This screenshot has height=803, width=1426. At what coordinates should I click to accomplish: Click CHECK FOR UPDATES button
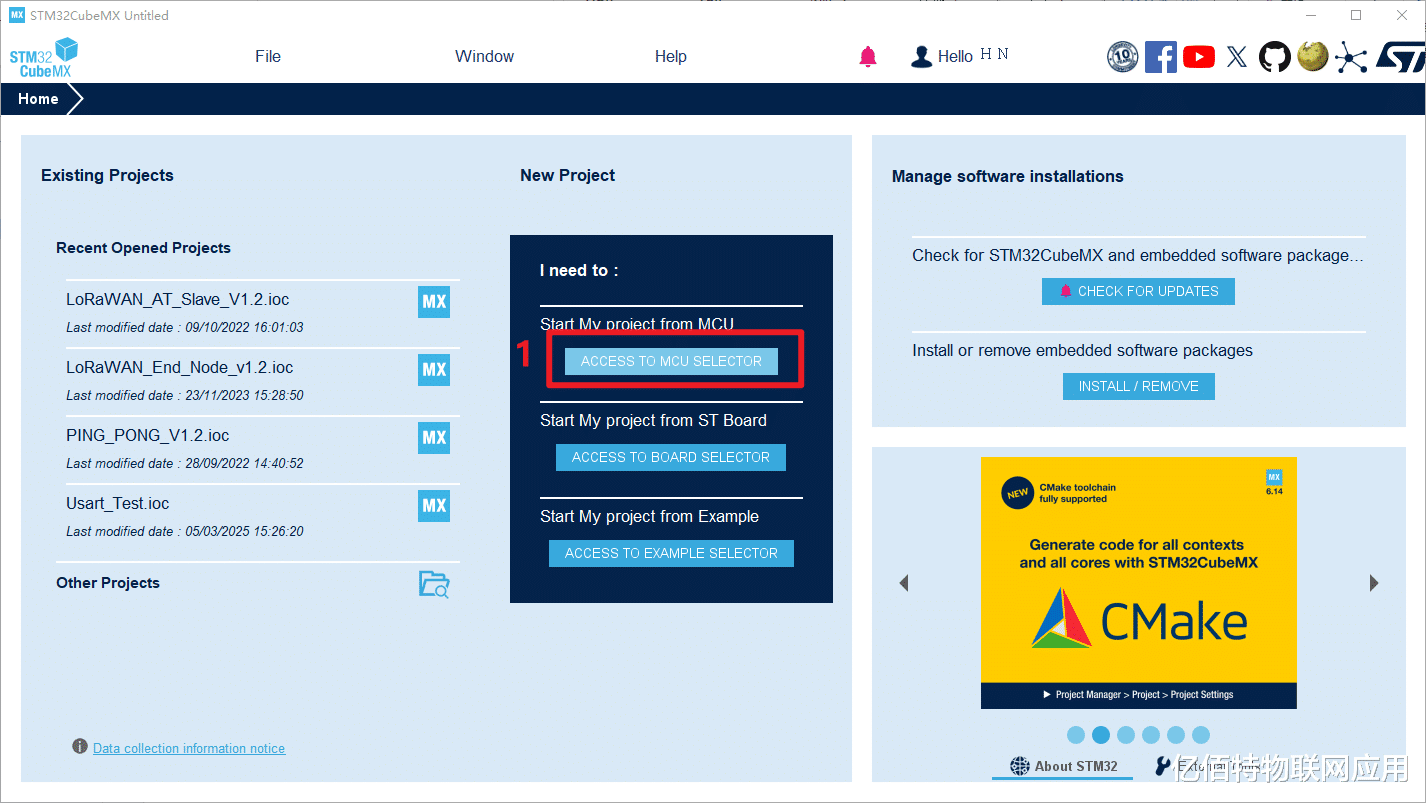pyautogui.click(x=1138, y=291)
